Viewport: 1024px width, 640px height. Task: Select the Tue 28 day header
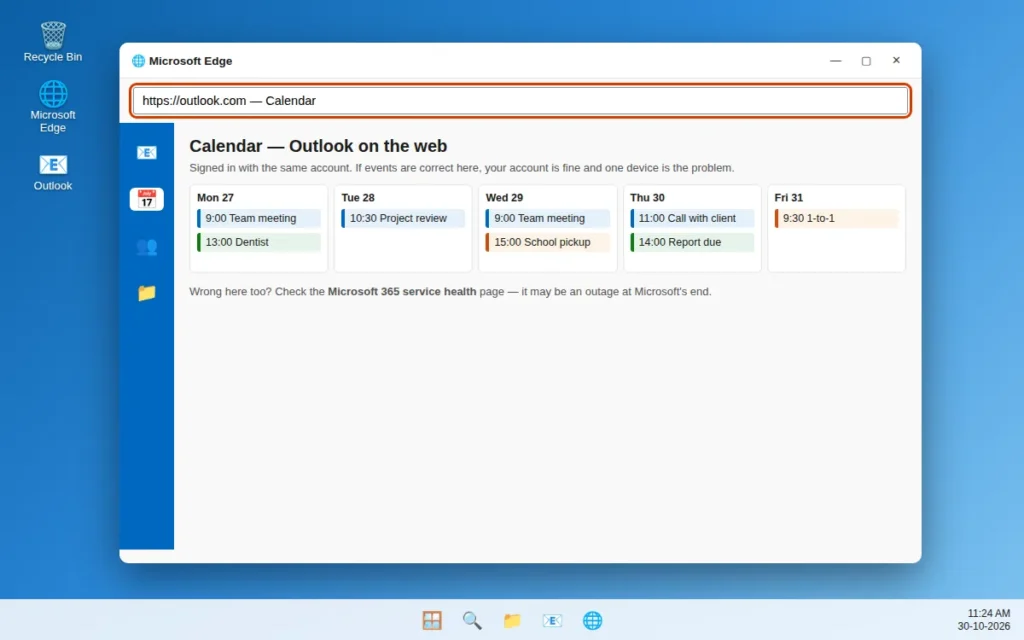click(x=358, y=197)
